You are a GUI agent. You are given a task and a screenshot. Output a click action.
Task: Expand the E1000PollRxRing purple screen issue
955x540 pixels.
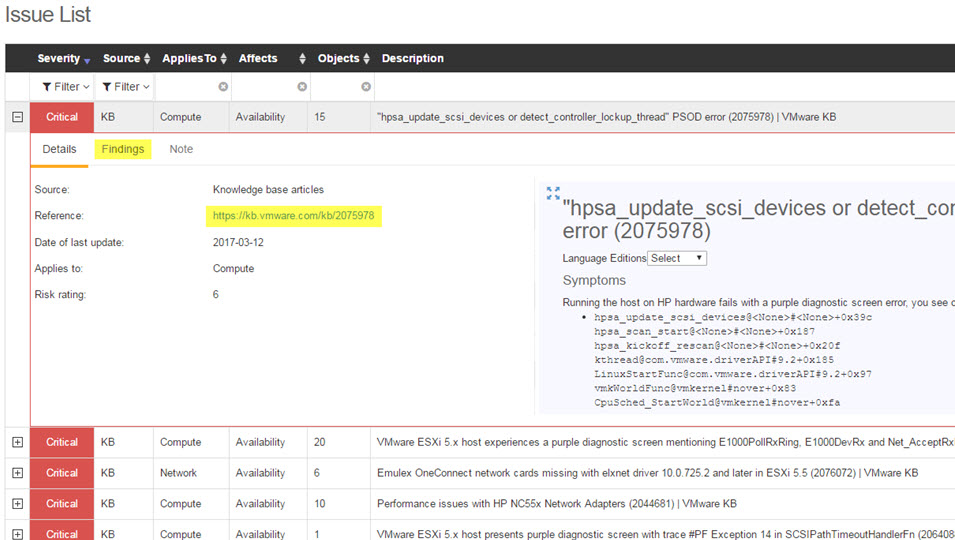coord(17,442)
